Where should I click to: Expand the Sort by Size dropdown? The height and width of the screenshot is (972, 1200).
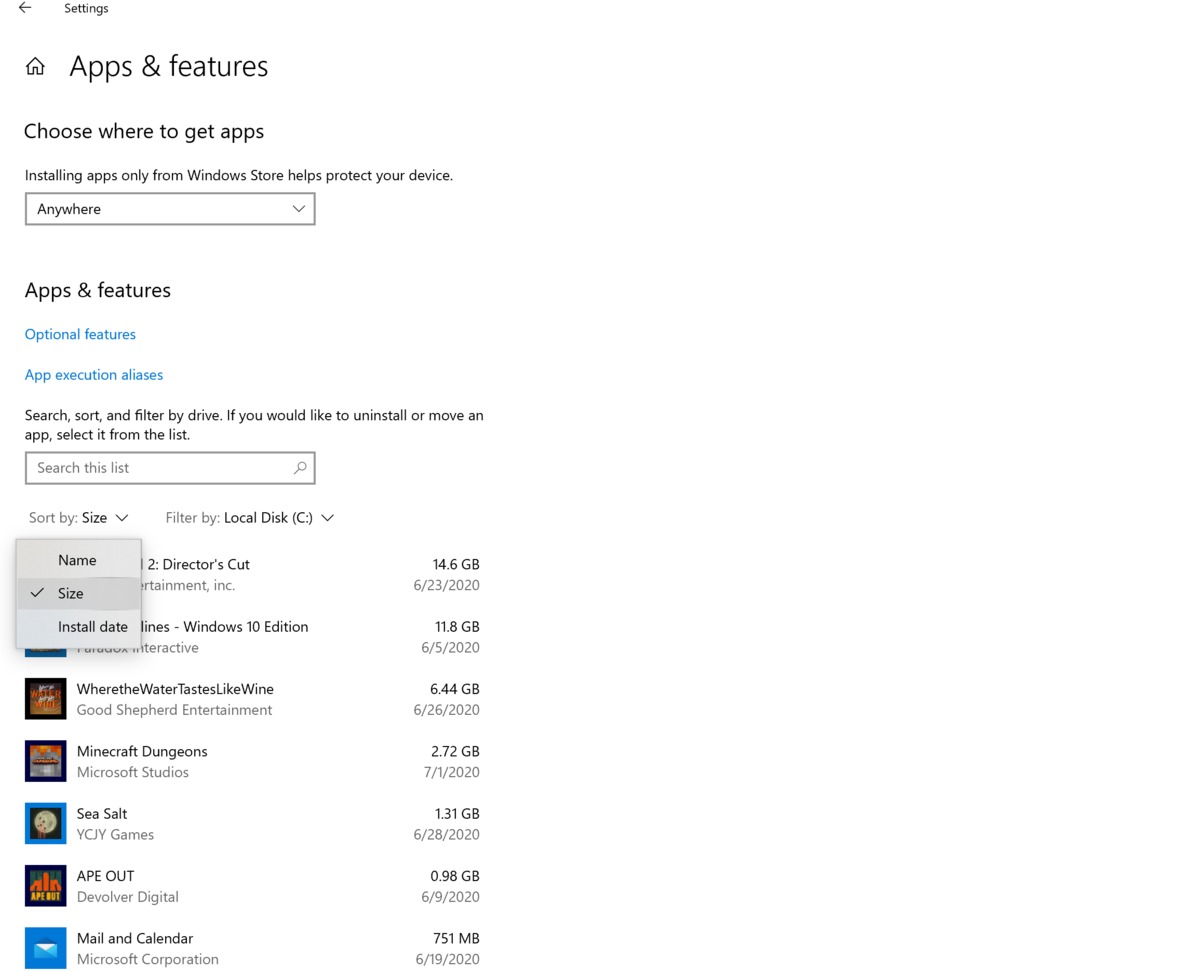79,518
